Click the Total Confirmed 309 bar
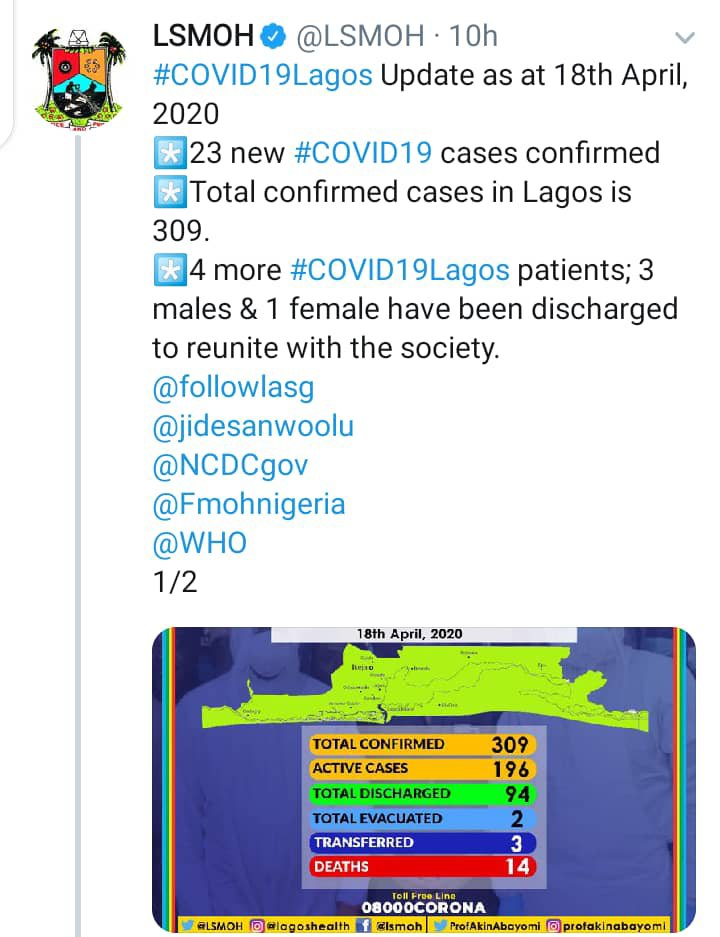 click(422, 744)
